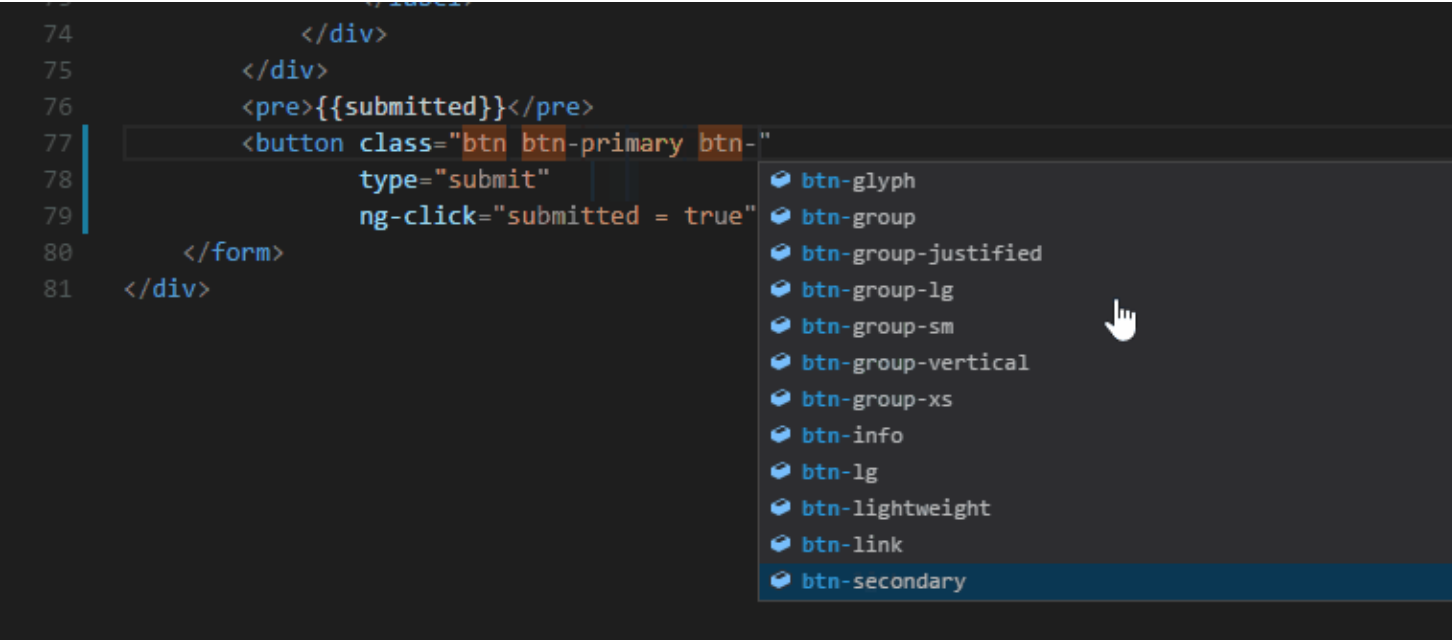The height and width of the screenshot is (640, 1452).
Task: Click the class icon beside btn-secondary
Action: pyautogui.click(x=779, y=580)
